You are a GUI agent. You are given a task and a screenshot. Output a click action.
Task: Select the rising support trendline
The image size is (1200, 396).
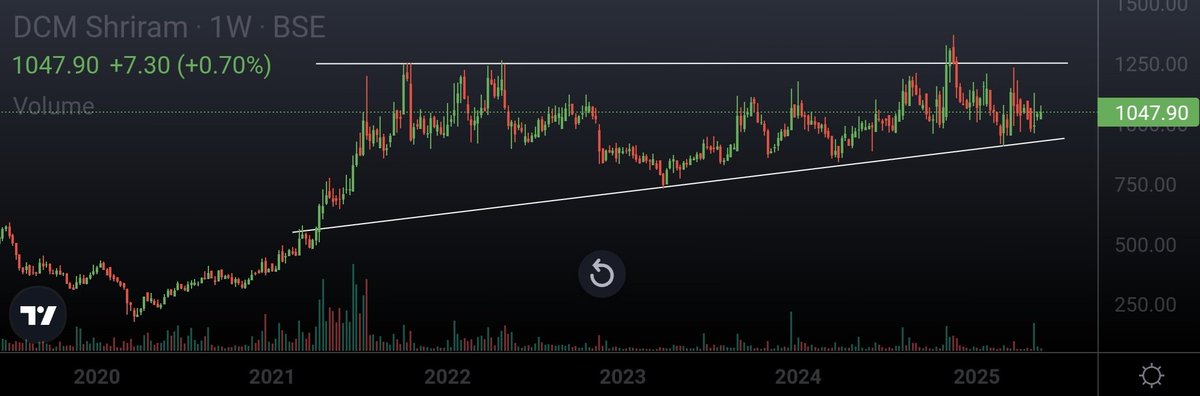click(680, 185)
